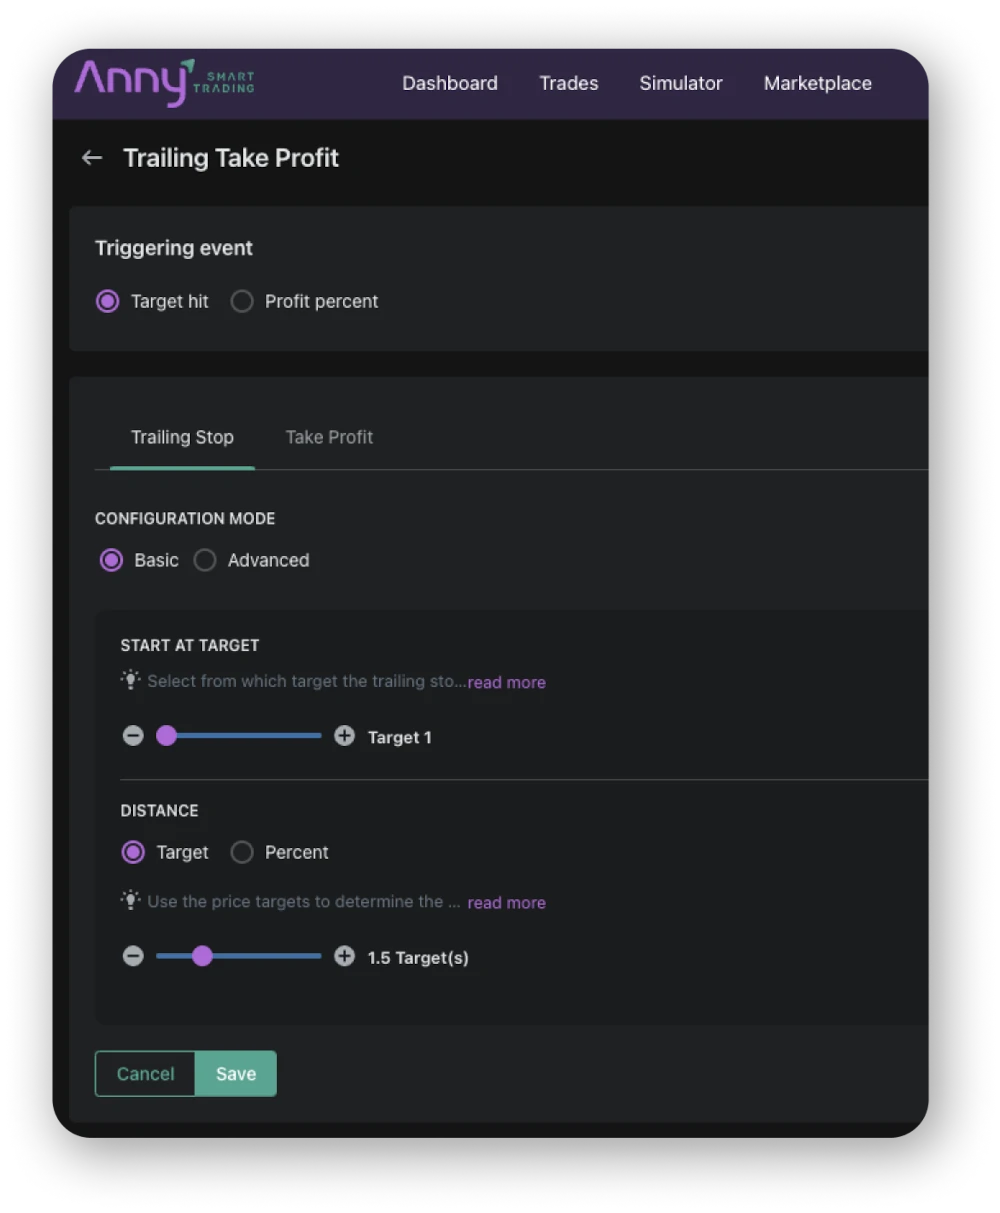The width and height of the screenshot is (1000, 1213).
Task: Click the Distance slider handle at 1.5 Target(s)
Action: click(x=202, y=956)
